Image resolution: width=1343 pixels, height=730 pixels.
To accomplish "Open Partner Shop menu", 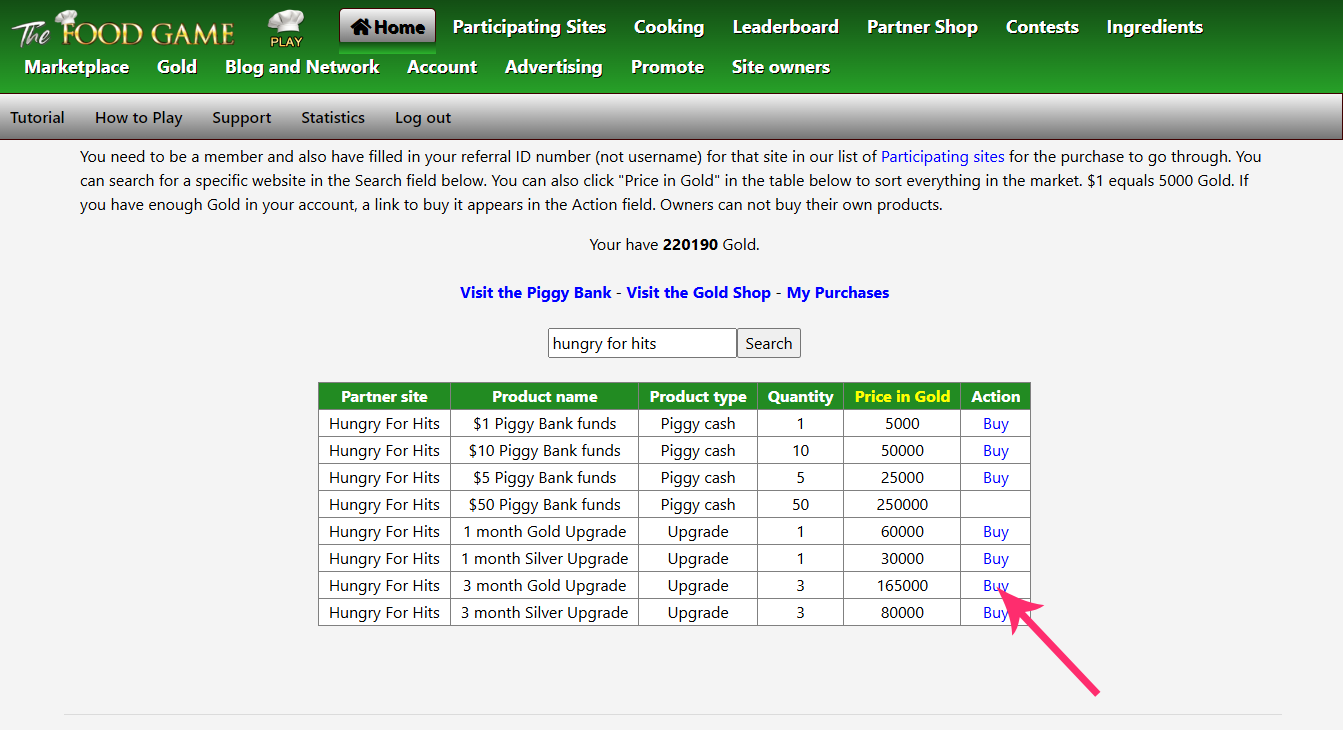I will pyautogui.click(x=922, y=27).
